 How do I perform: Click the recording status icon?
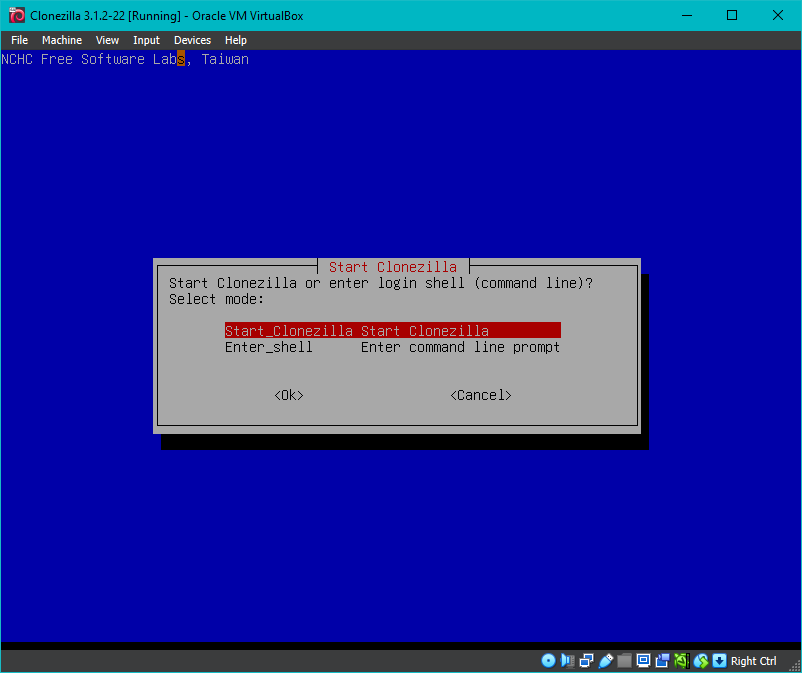(x=662, y=661)
